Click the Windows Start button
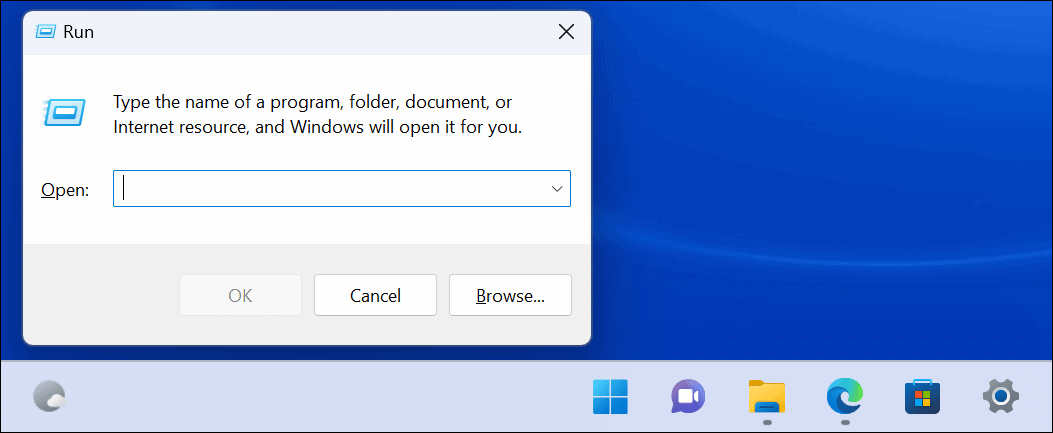 coord(611,396)
